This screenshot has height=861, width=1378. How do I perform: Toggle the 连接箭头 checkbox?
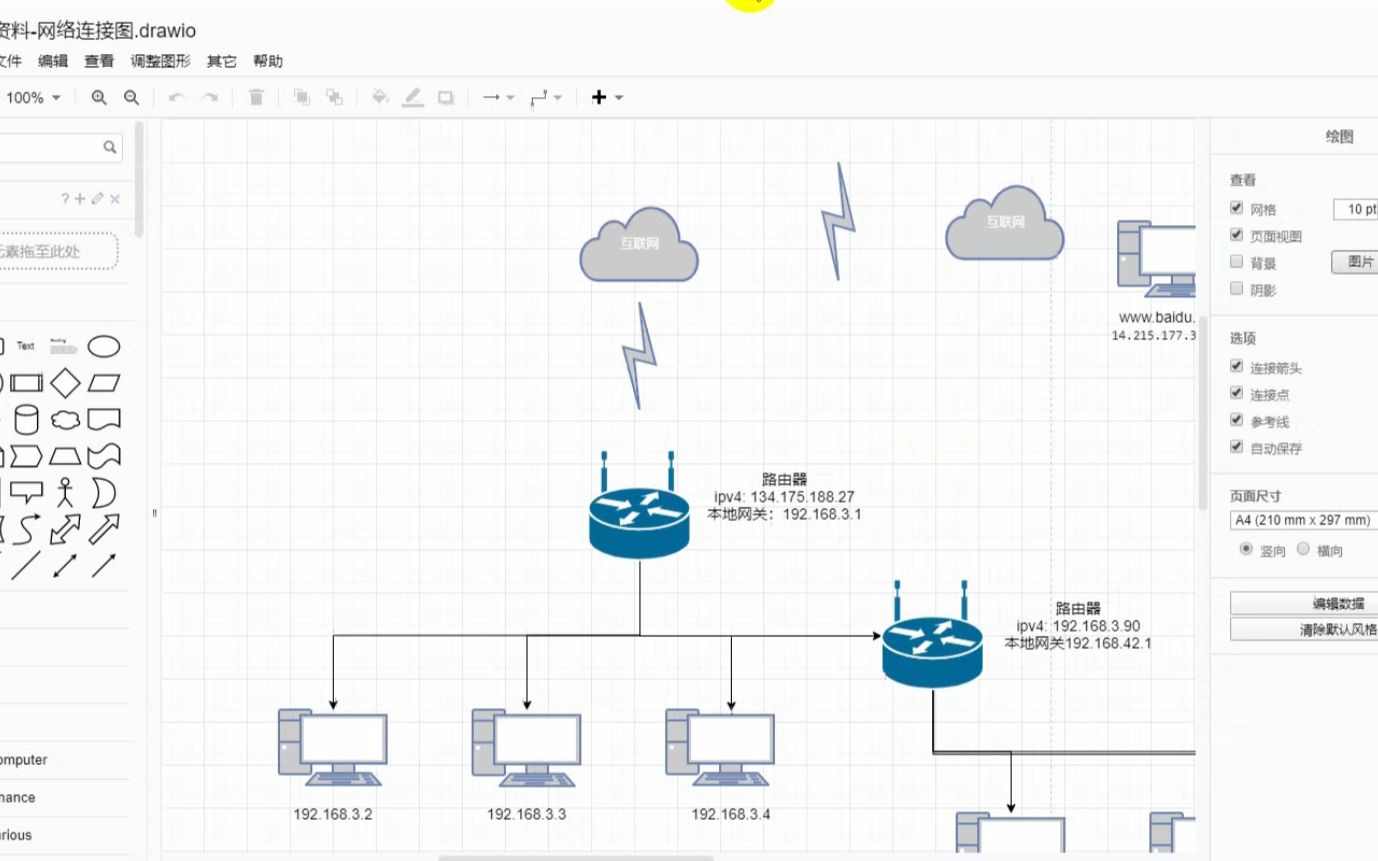[1237, 367]
